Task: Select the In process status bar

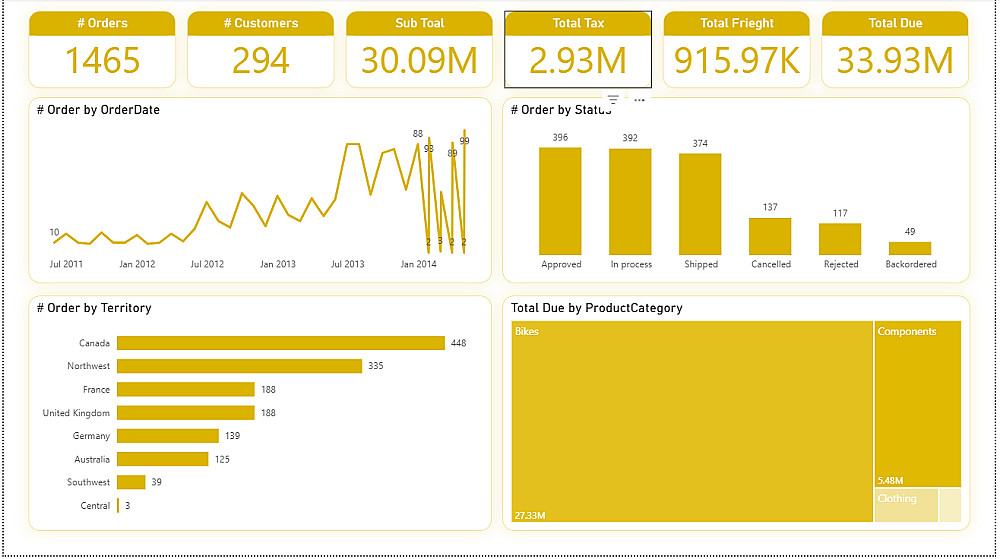Action: click(x=630, y=202)
